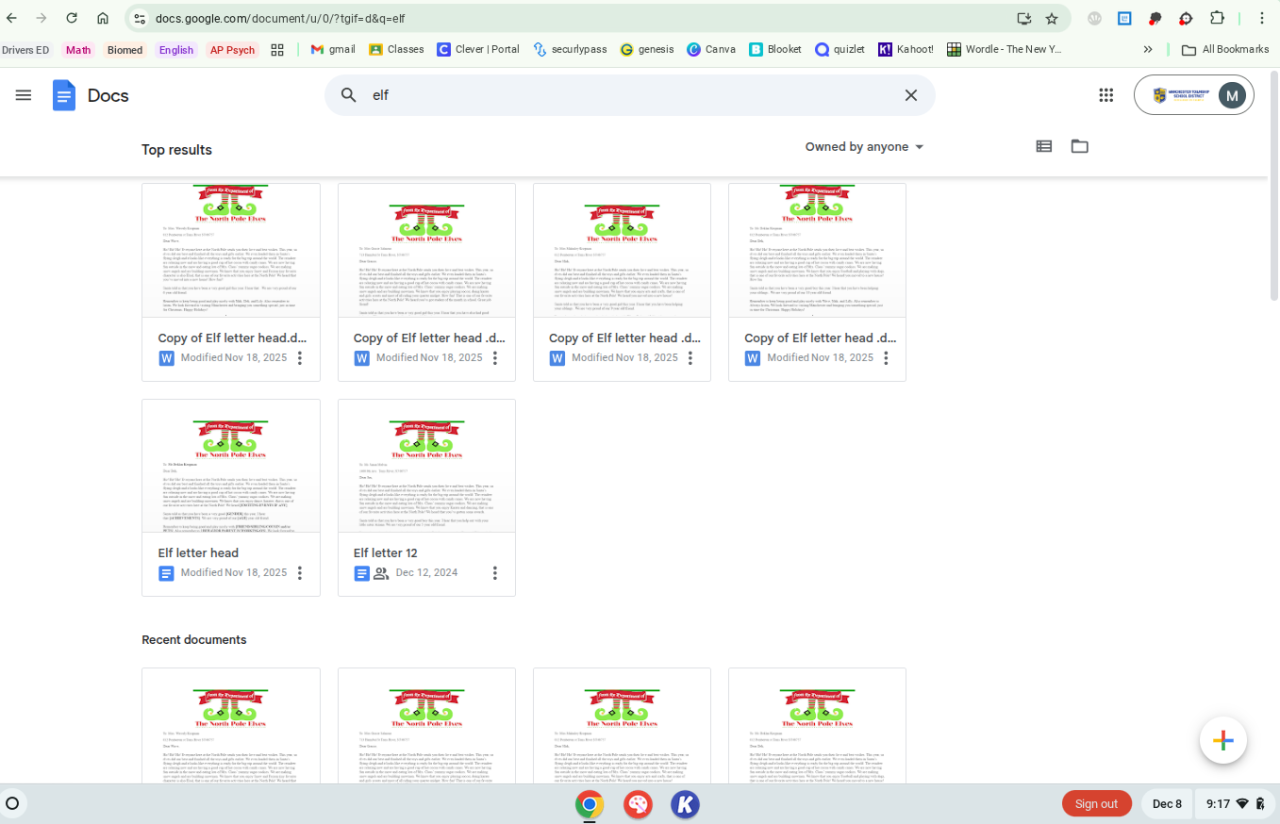
Task: Open the 'Math' bookmark folder
Action: (x=78, y=50)
